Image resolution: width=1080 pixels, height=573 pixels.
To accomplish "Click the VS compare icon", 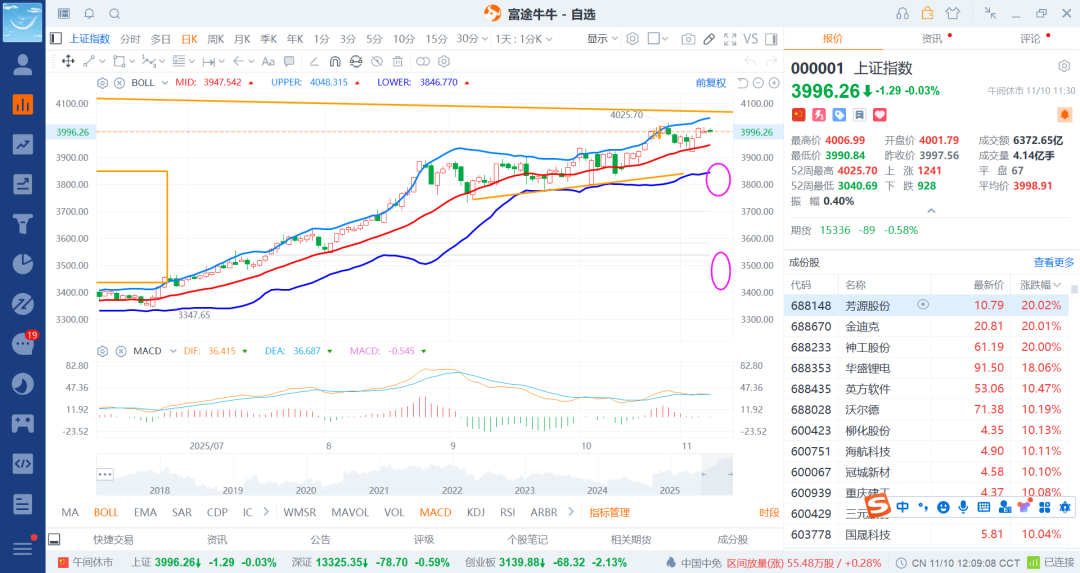I will pos(750,39).
